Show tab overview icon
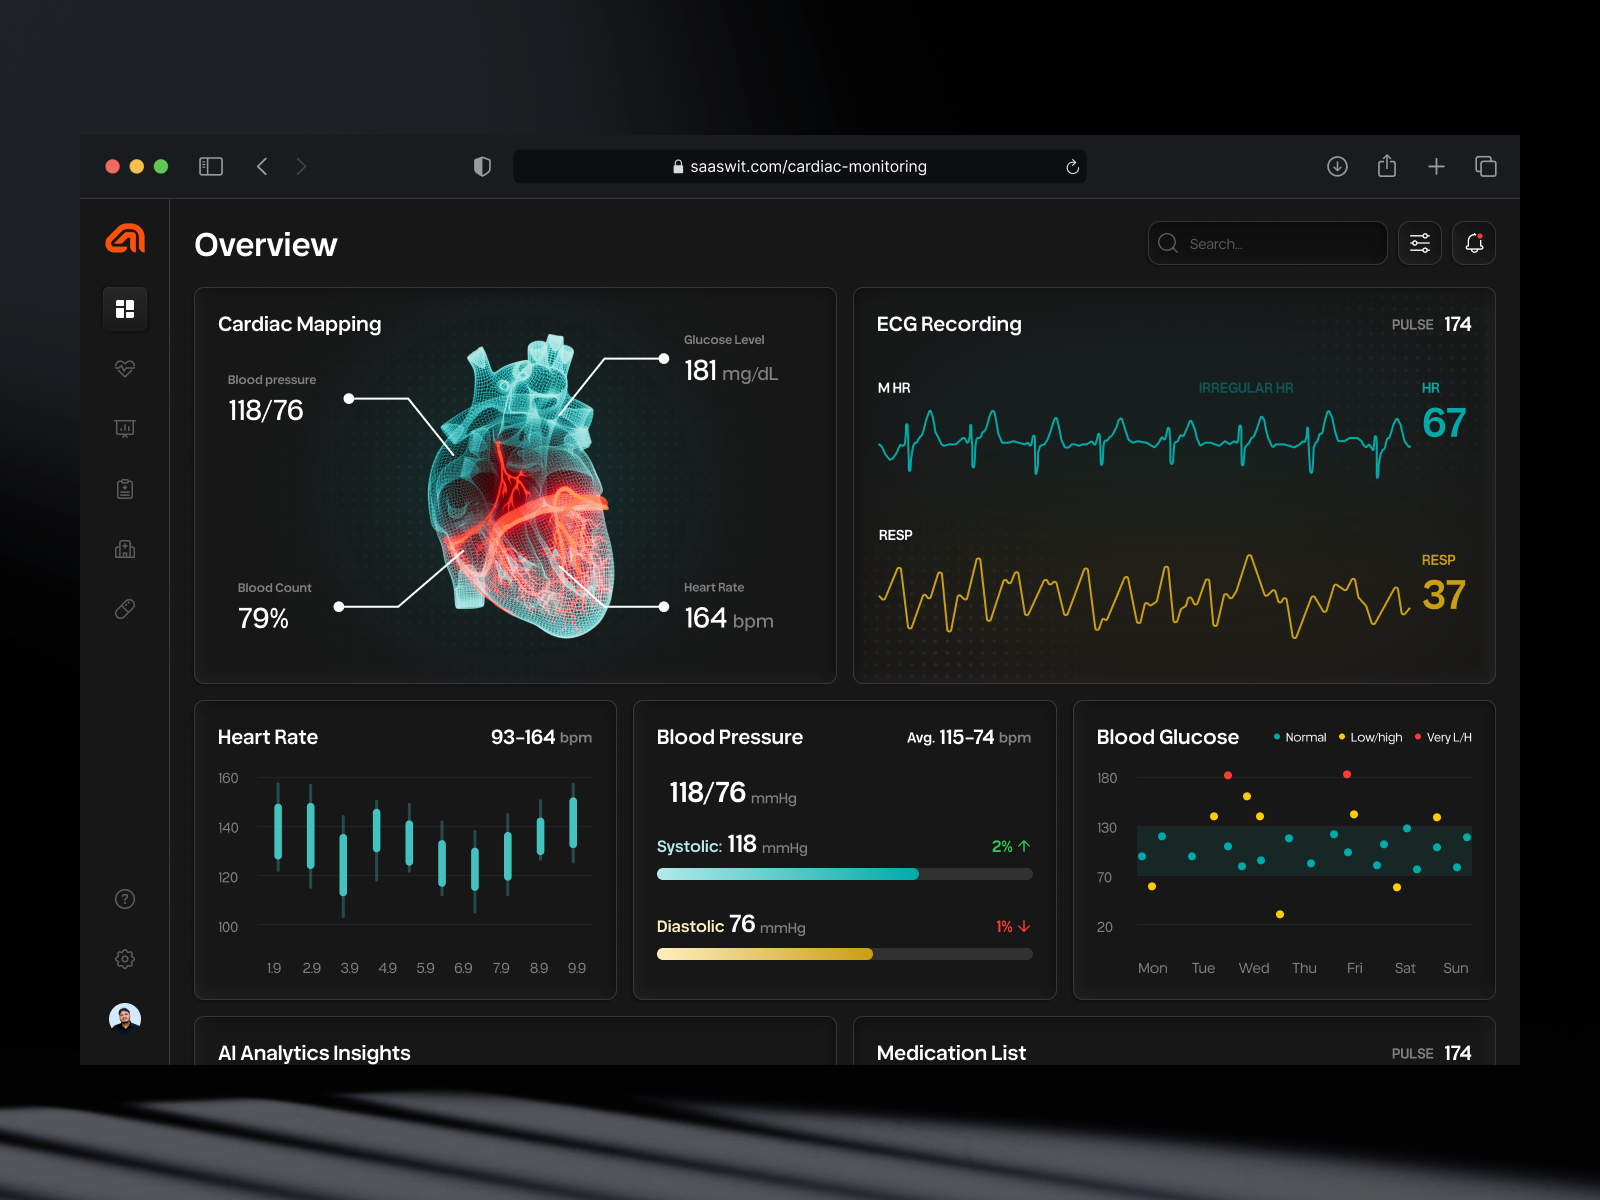 [1486, 167]
